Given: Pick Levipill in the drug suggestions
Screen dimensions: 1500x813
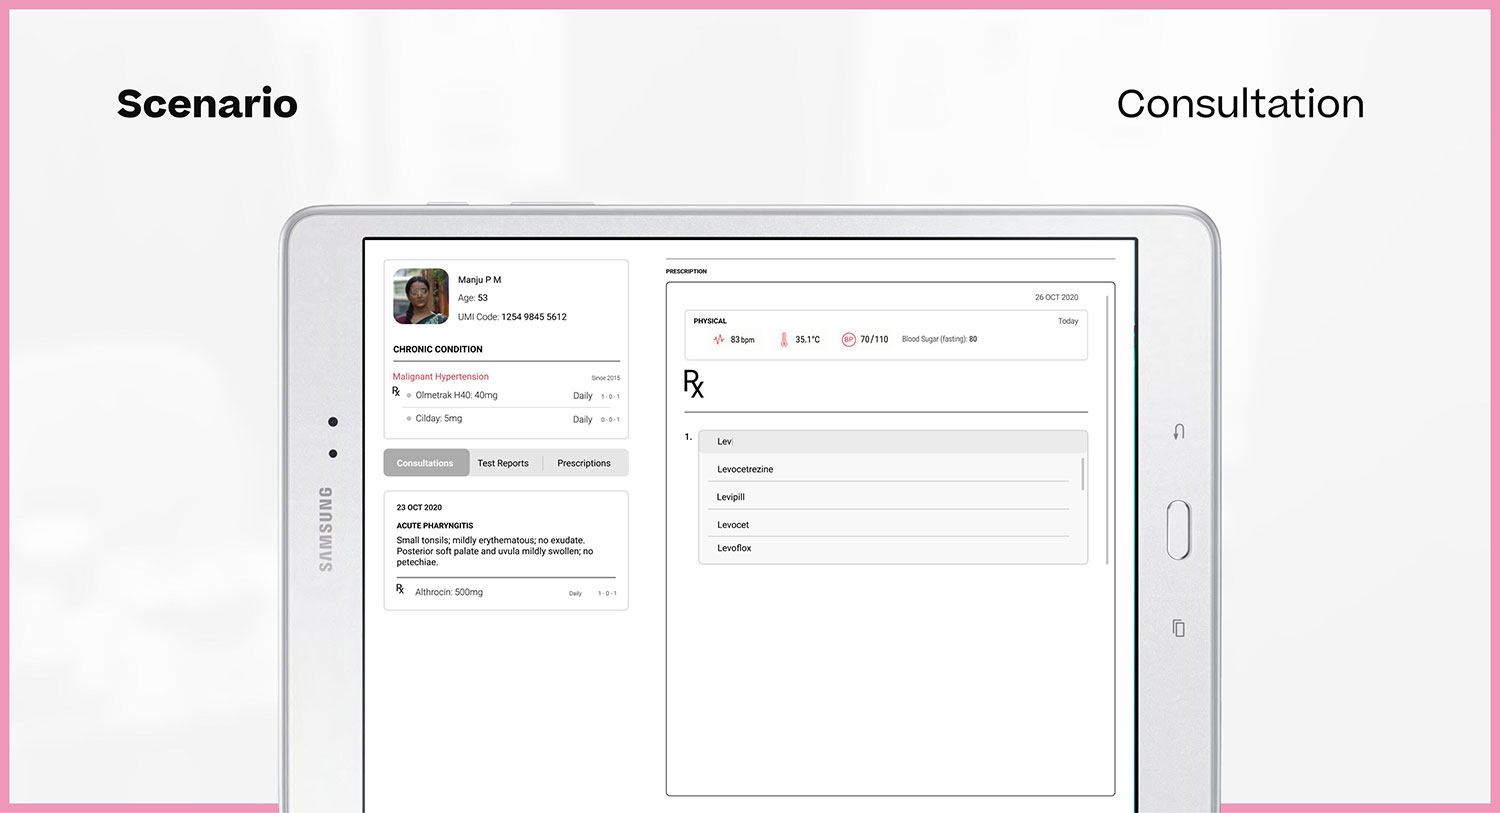Looking at the screenshot, I should click(731, 497).
